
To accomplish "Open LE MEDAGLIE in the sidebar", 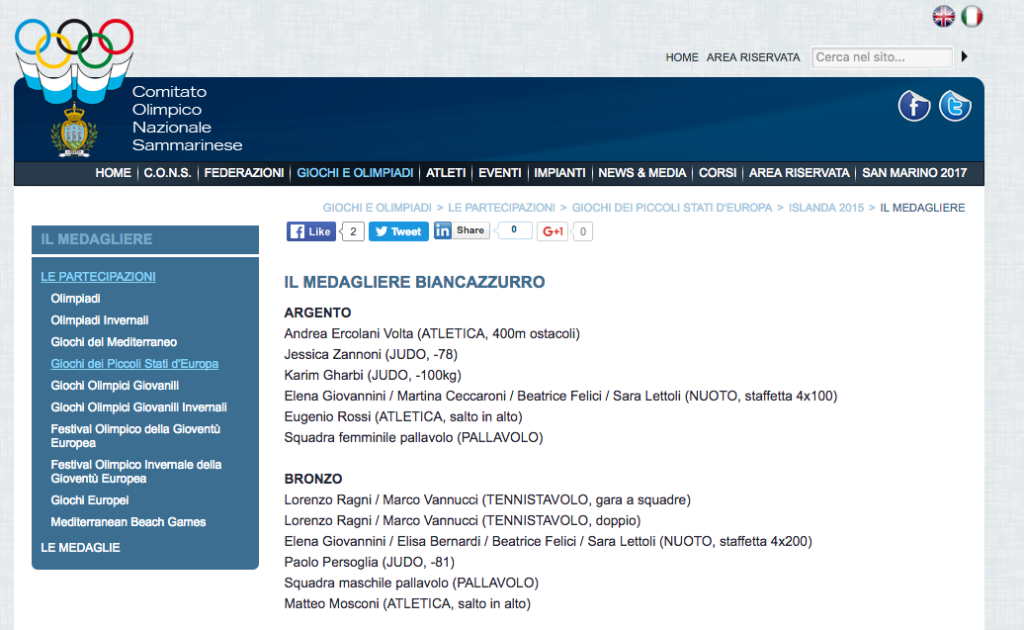I will tap(80, 547).
